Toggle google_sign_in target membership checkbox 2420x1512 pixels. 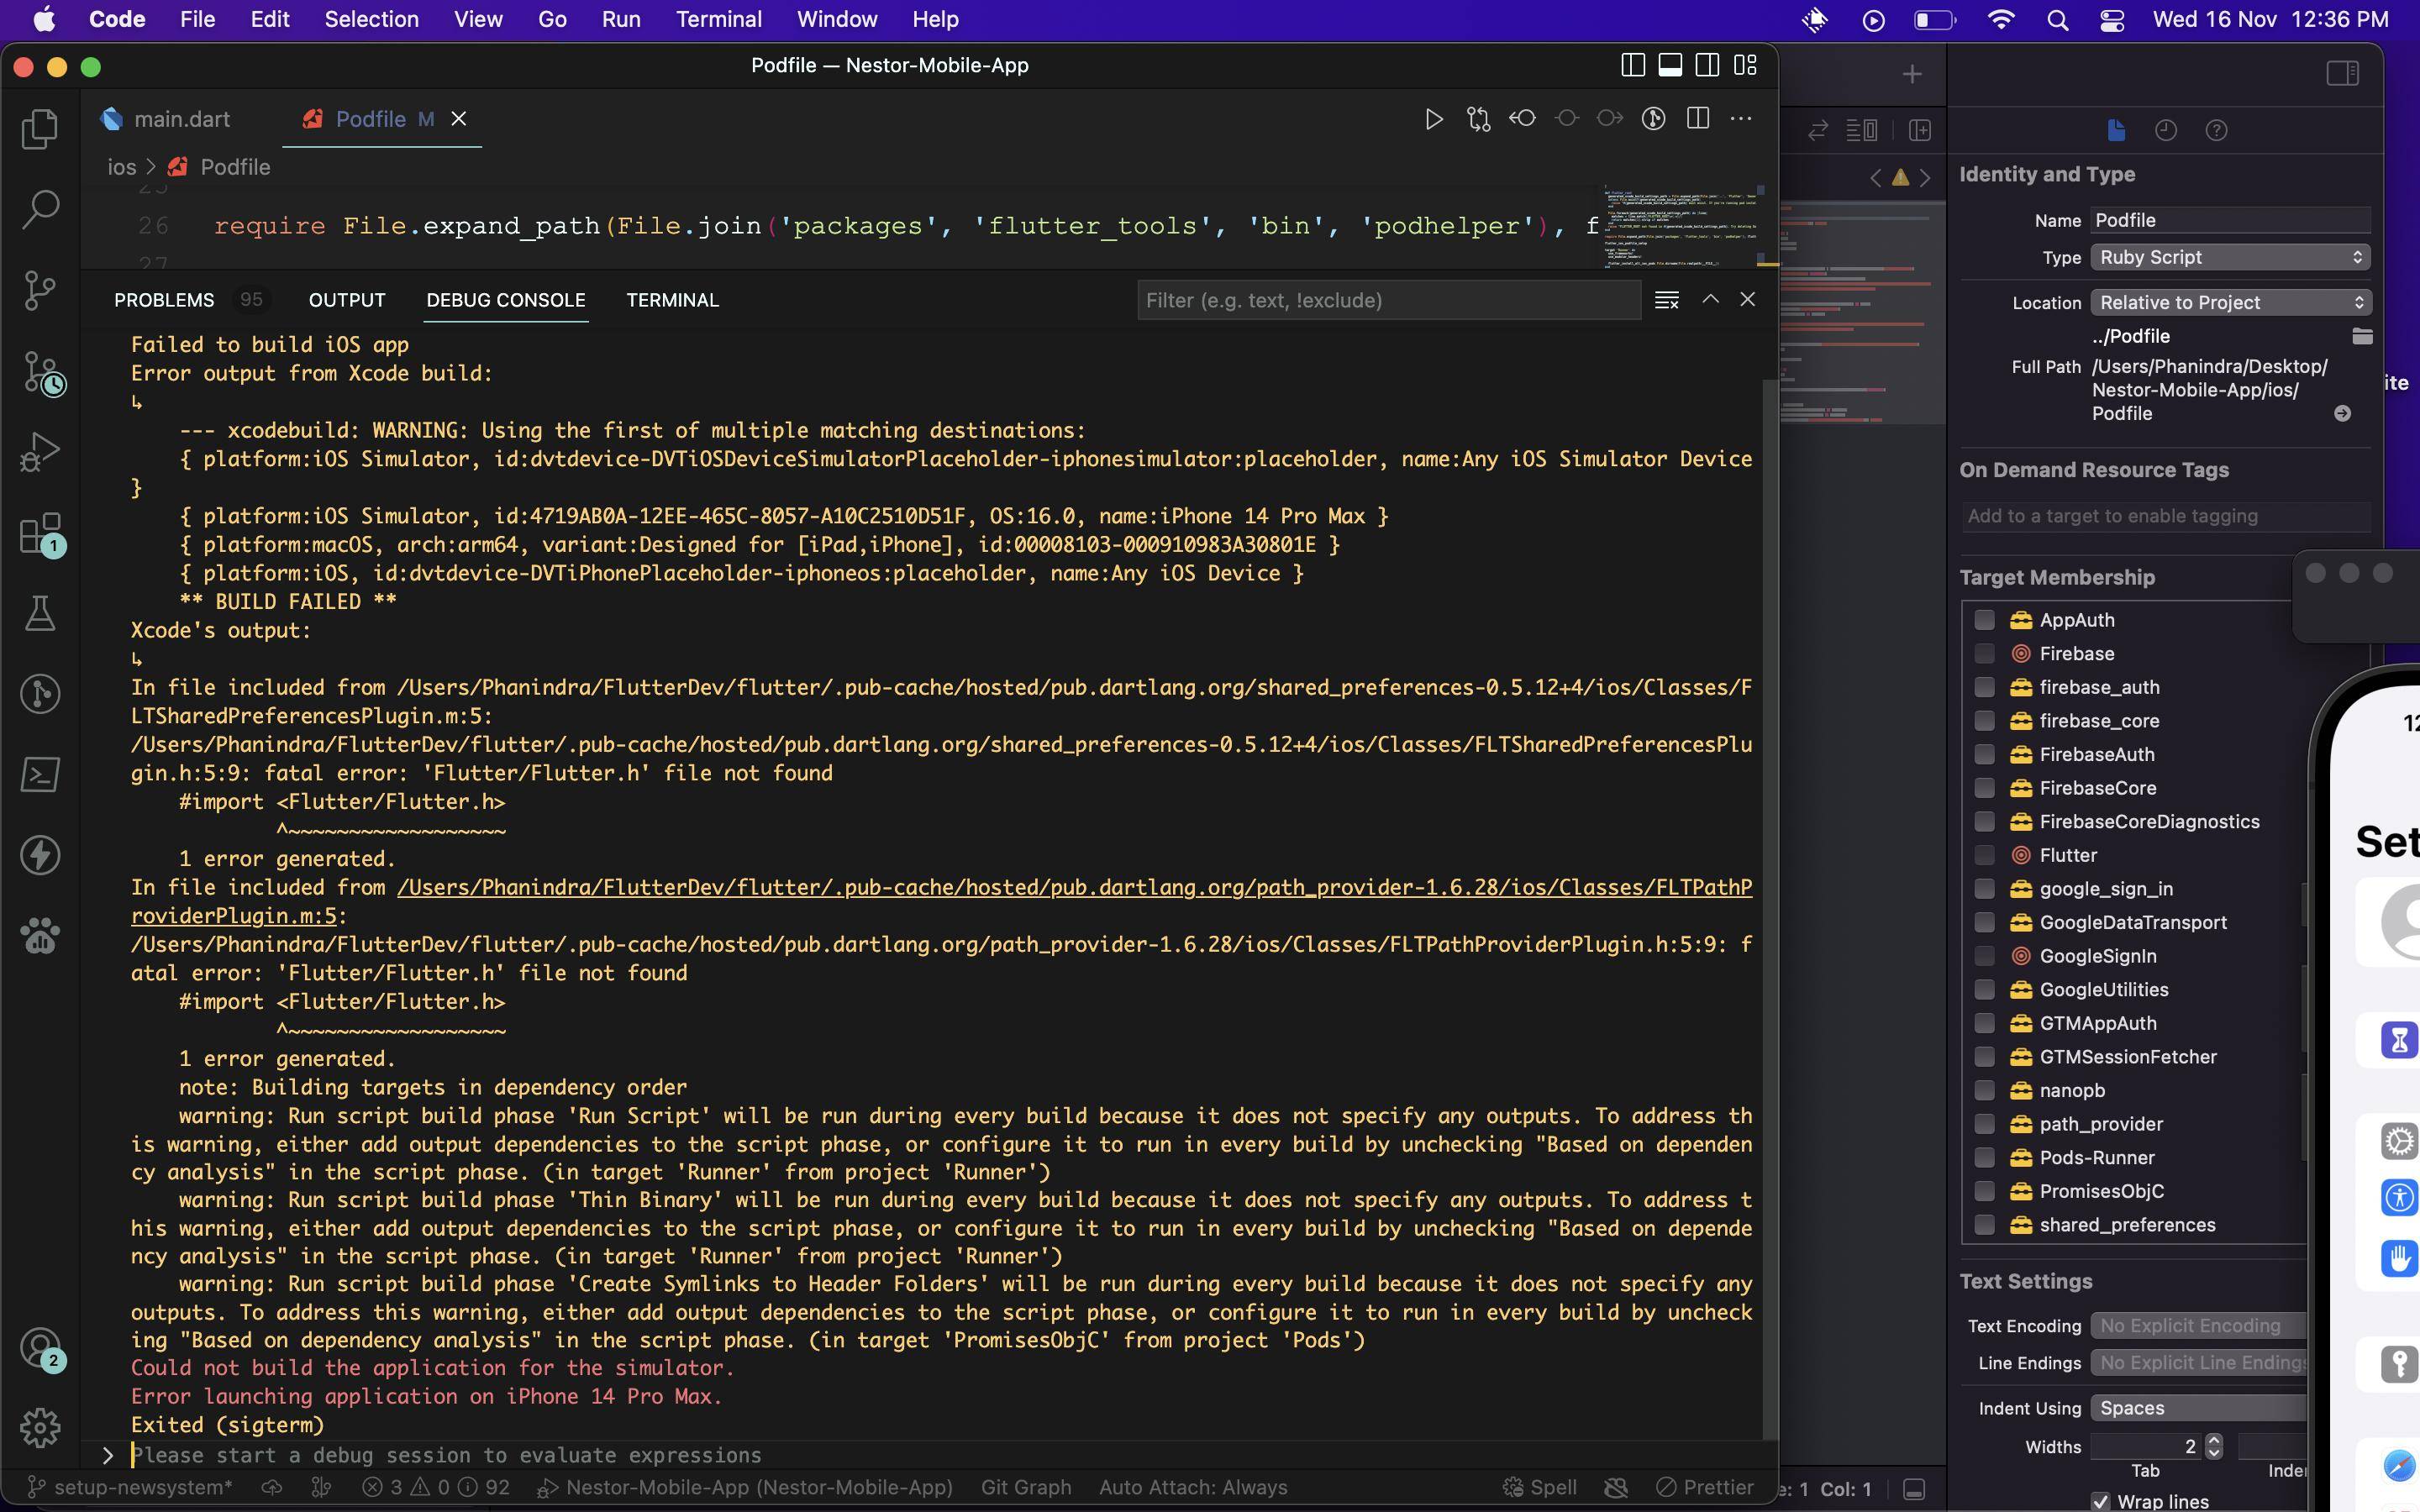[1984, 889]
